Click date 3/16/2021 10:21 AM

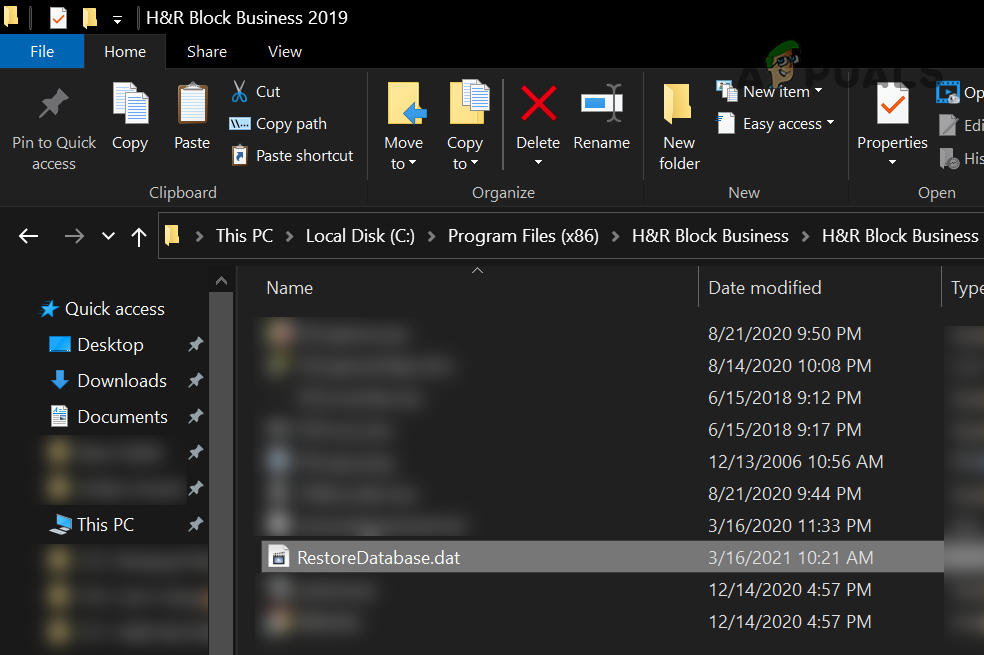791,557
